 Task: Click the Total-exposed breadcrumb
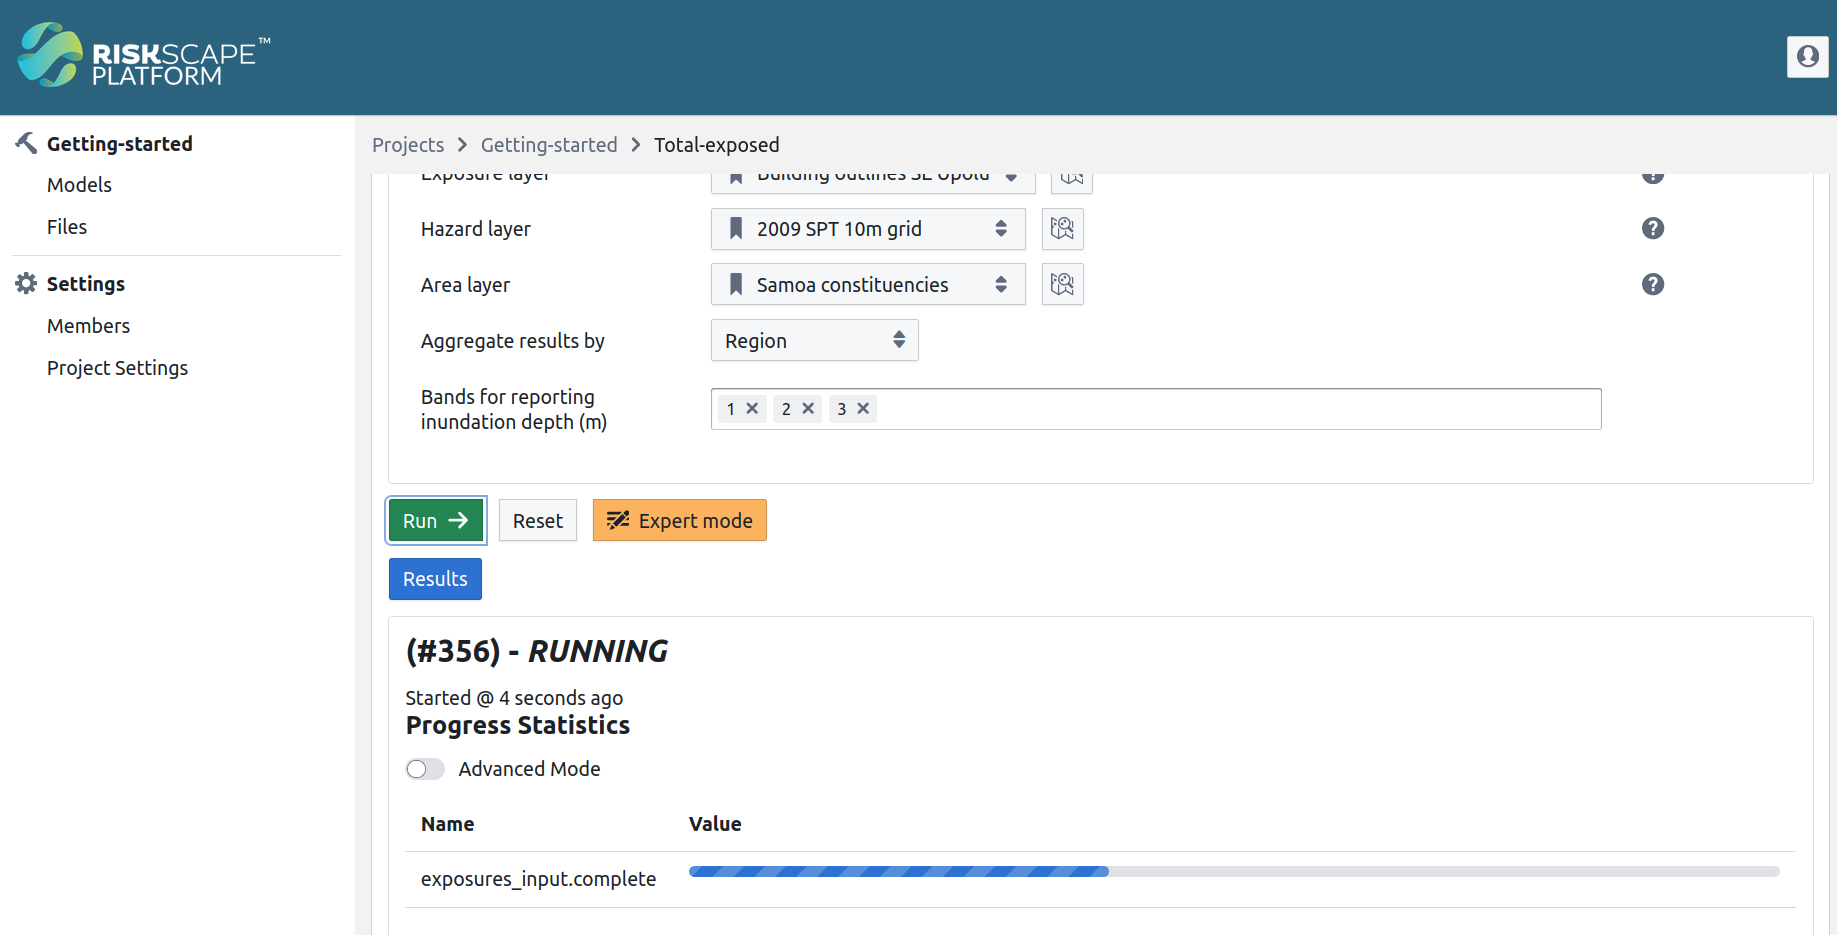(717, 145)
